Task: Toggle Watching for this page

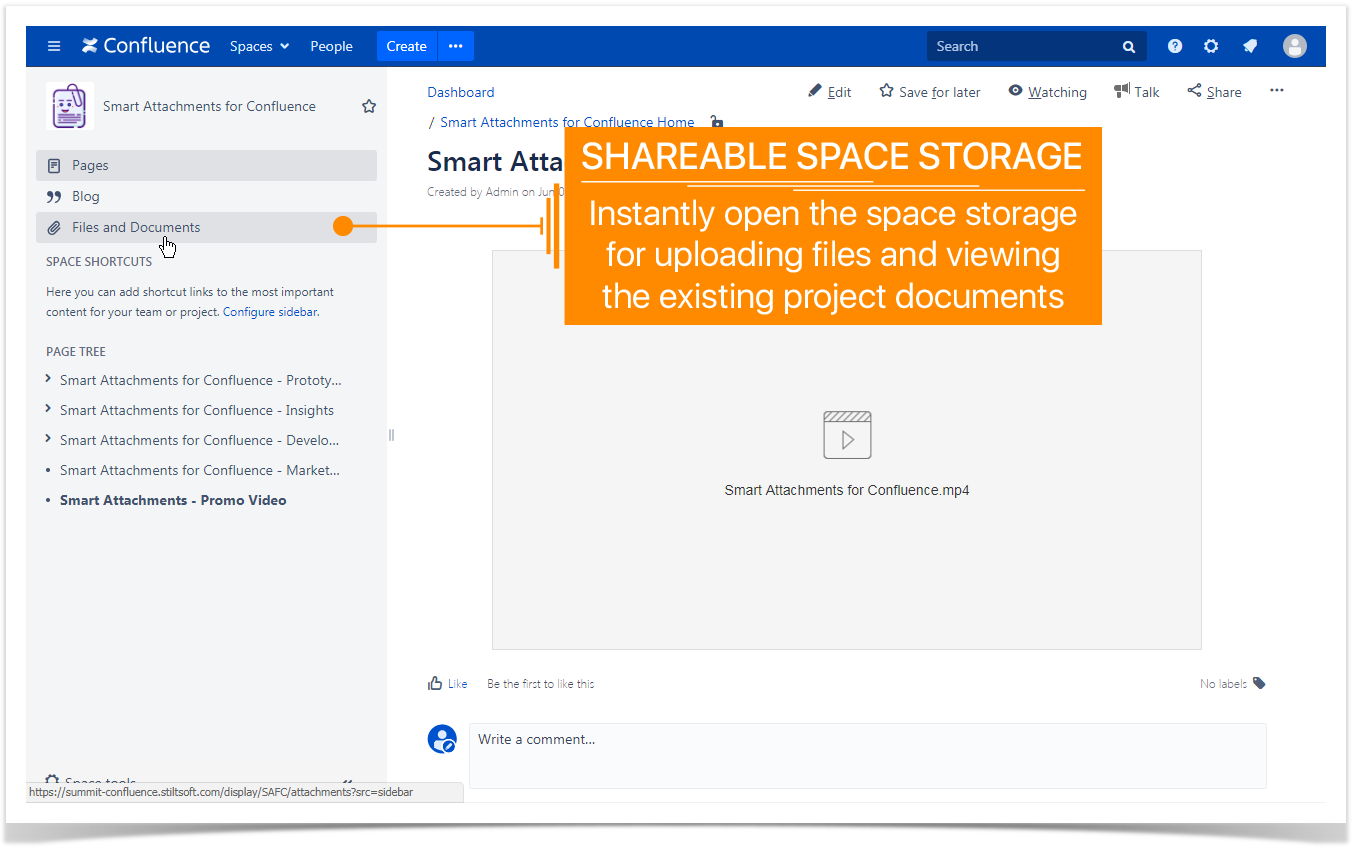Action: pyautogui.click(x=1047, y=92)
